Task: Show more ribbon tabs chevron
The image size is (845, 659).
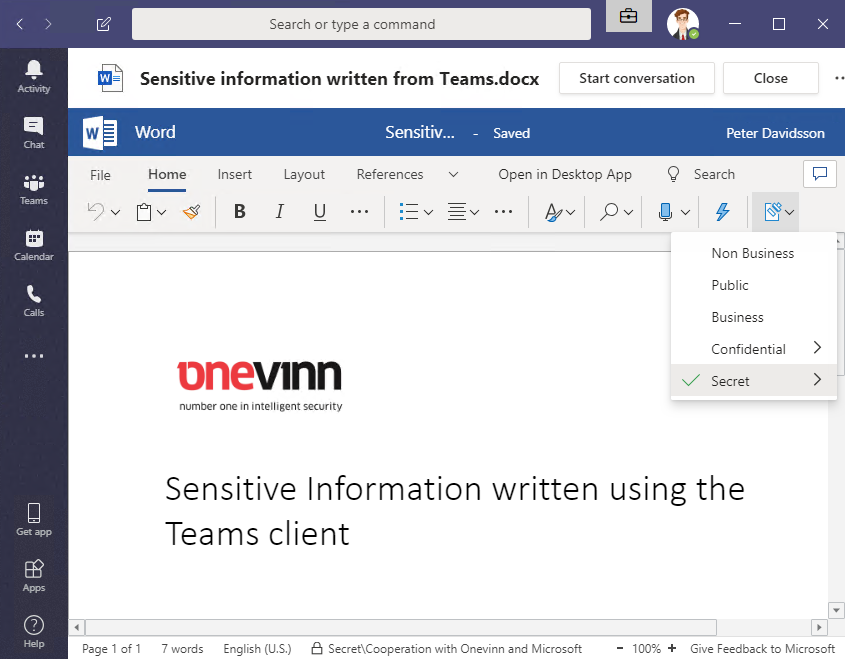Action: tap(453, 175)
